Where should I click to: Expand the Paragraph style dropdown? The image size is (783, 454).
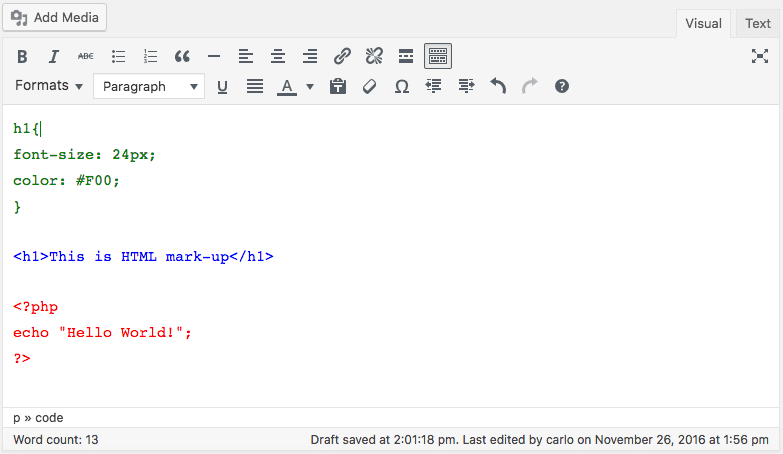149,87
